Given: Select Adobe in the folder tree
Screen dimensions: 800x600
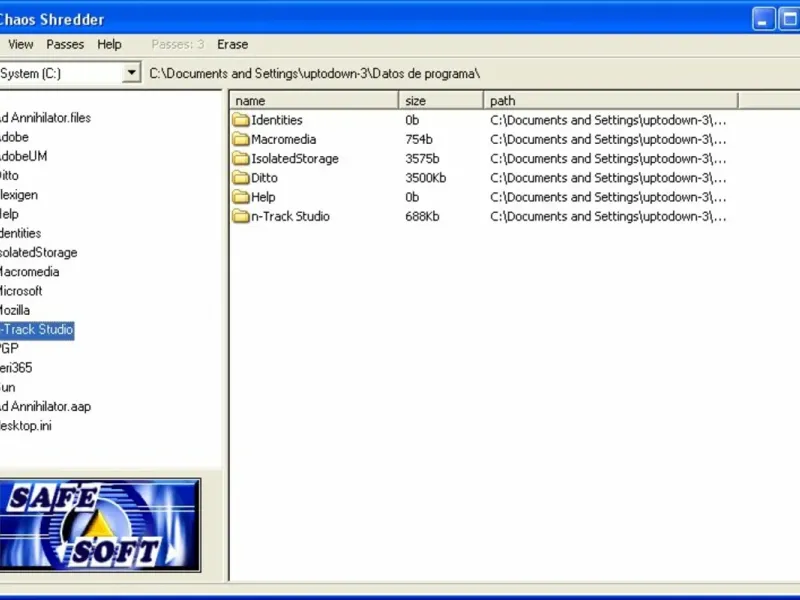Looking at the screenshot, I should click(14, 137).
